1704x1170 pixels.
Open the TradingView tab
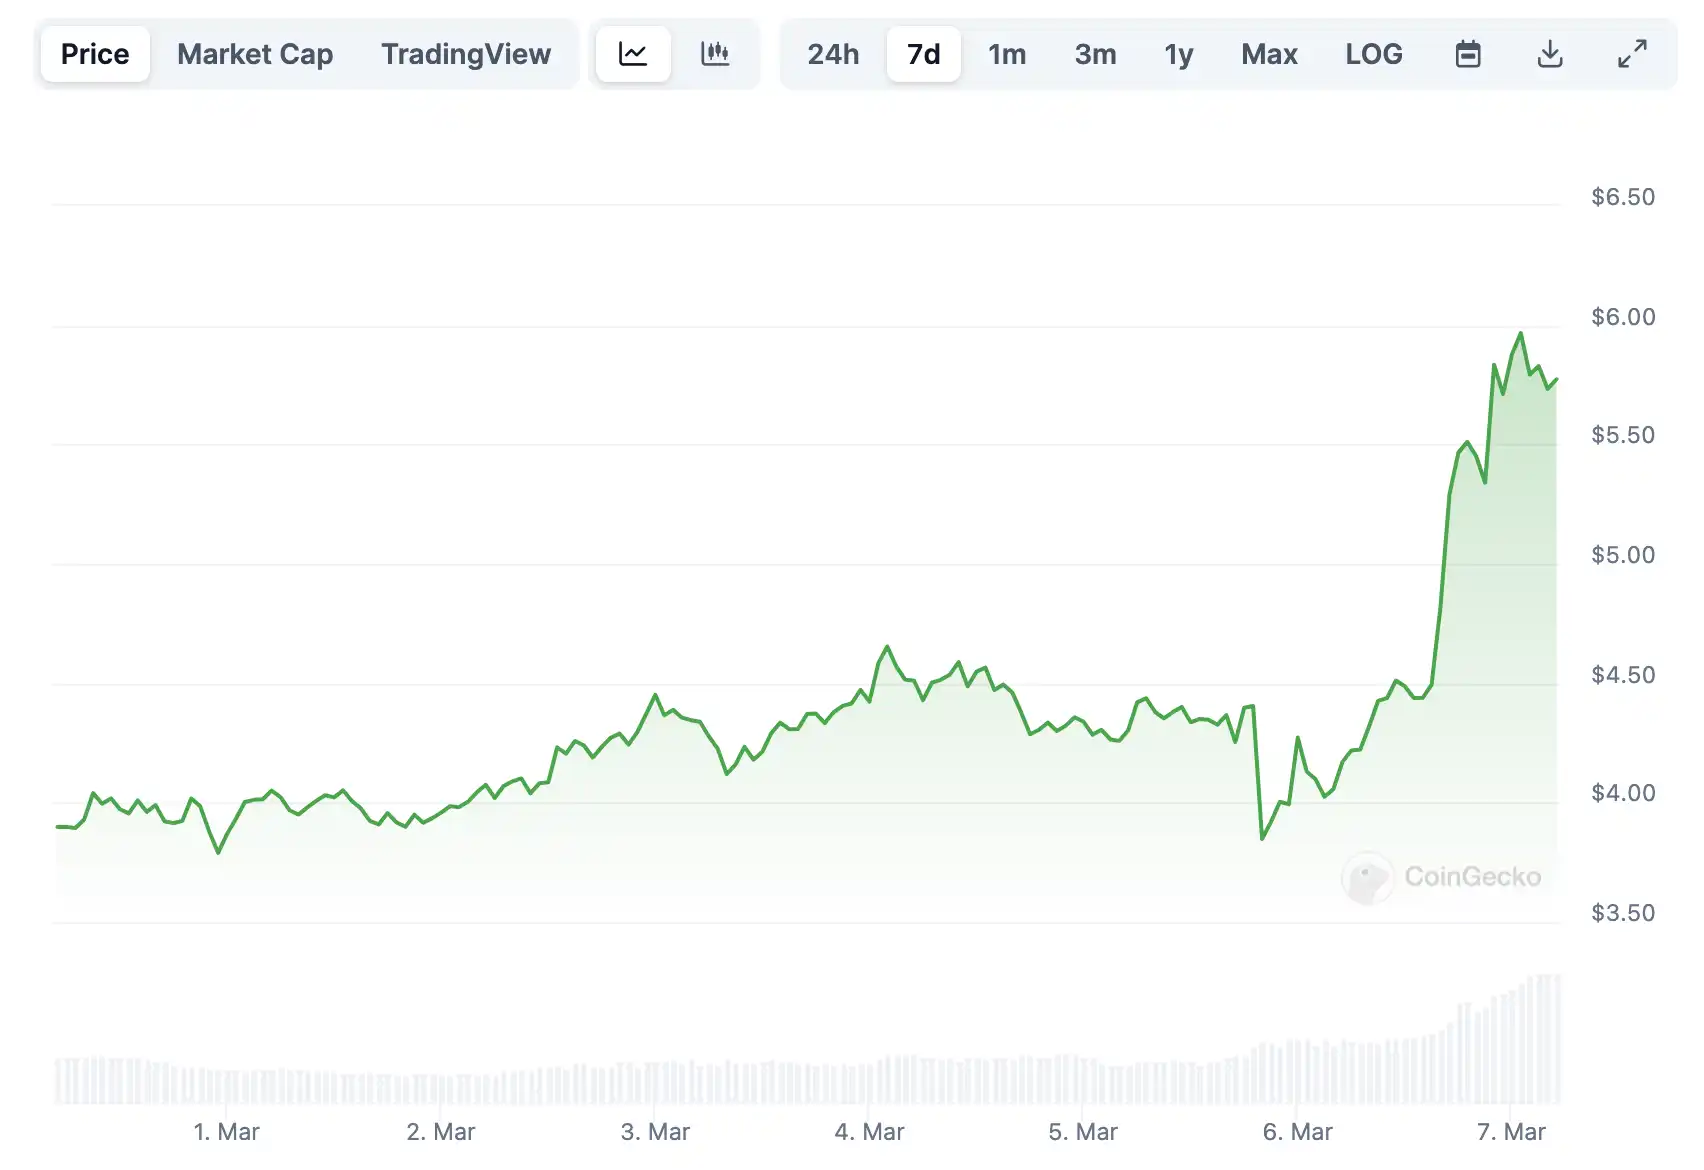[466, 54]
